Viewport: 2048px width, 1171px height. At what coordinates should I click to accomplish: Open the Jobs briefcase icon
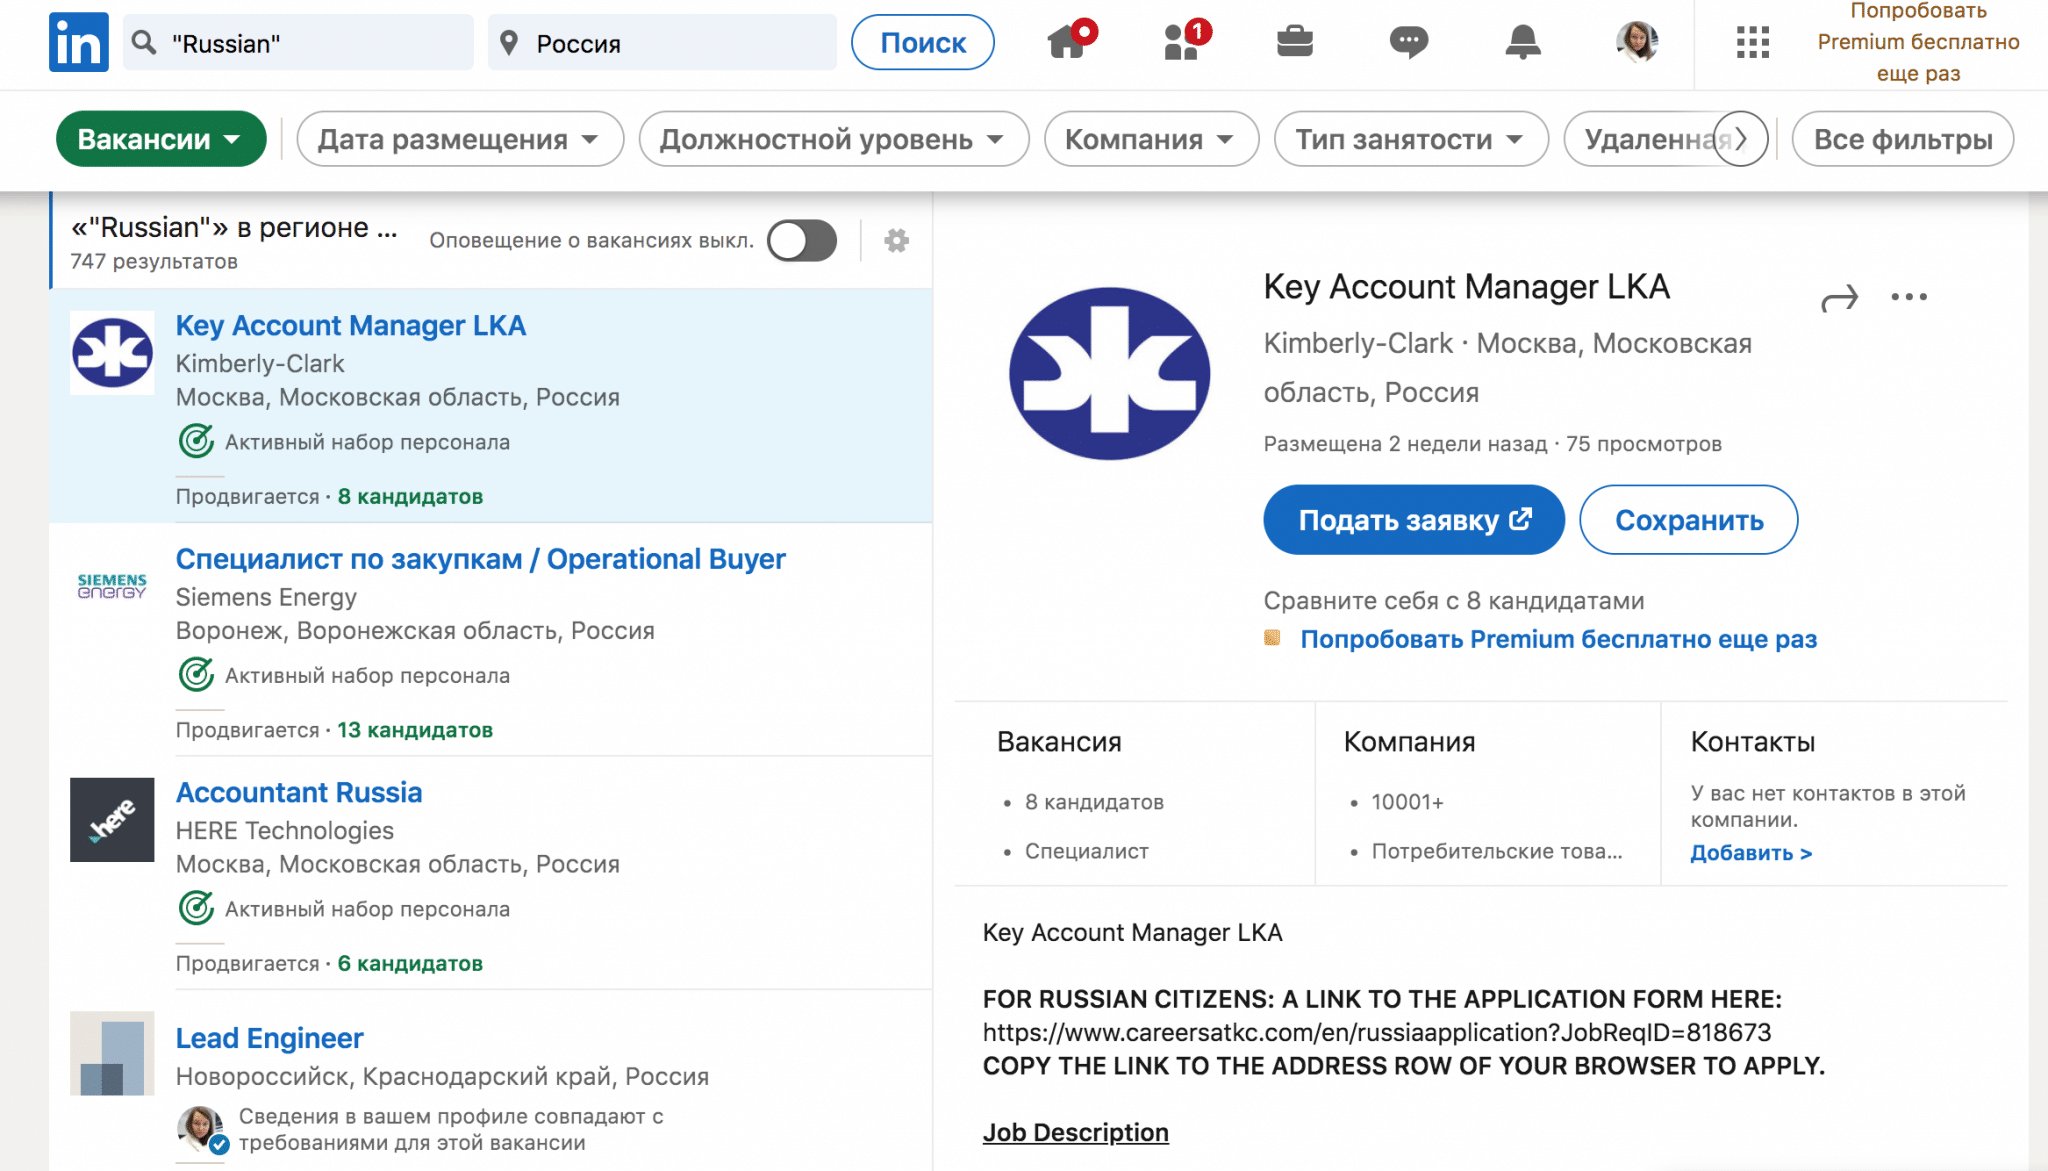(1295, 42)
